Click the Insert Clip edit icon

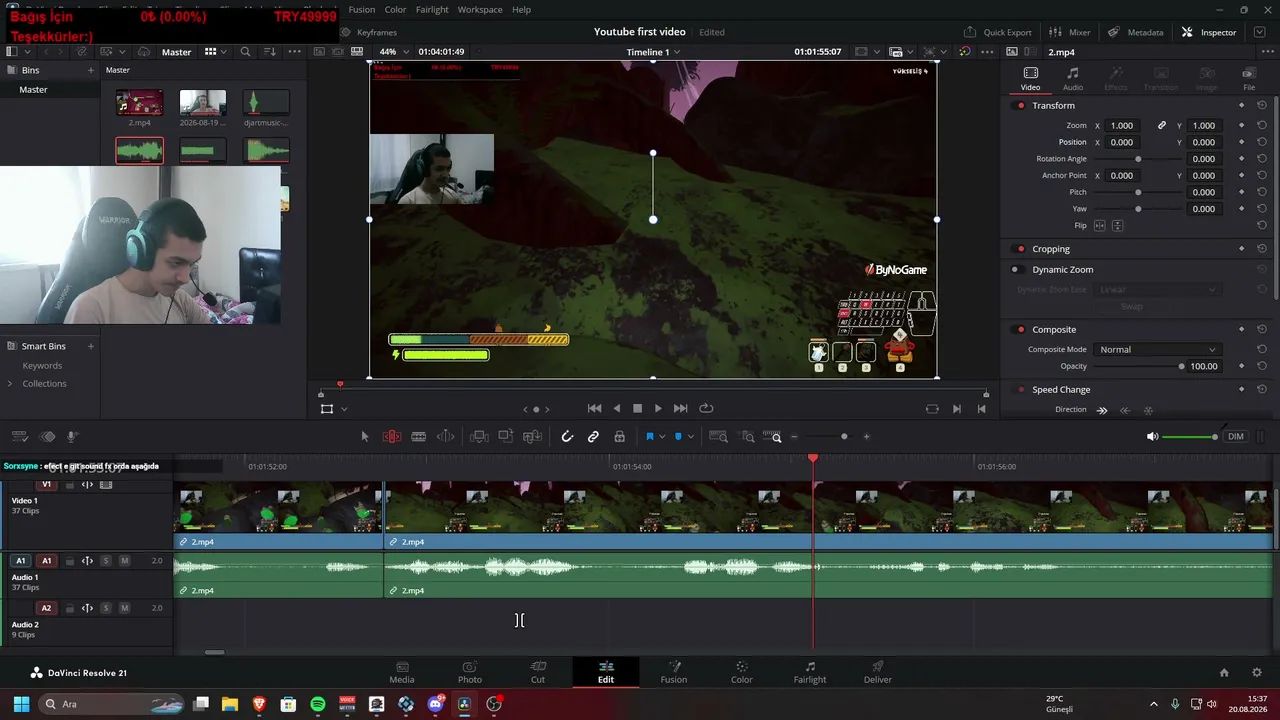[x=480, y=436]
